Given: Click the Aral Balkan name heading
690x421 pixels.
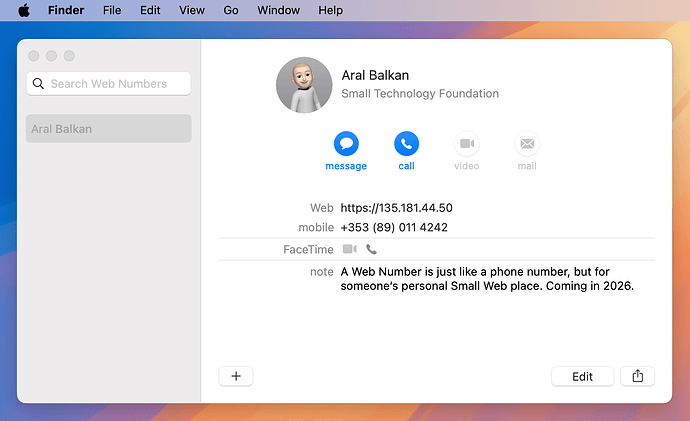Looking at the screenshot, I should (x=375, y=75).
